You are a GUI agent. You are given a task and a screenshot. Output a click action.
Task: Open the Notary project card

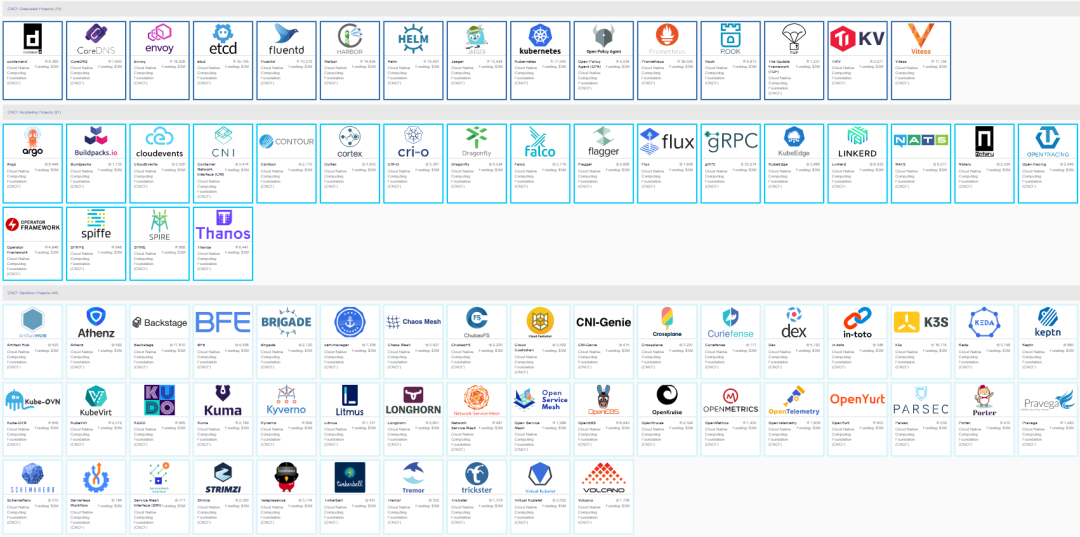(984, 164)
